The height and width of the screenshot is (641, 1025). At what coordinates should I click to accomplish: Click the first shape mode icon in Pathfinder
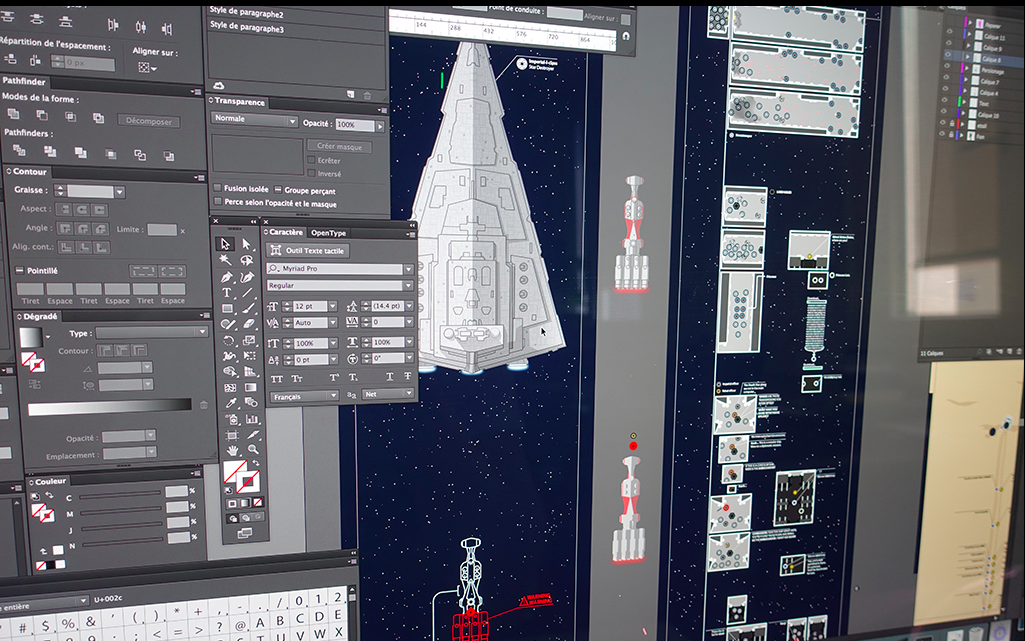pos(13,114)
